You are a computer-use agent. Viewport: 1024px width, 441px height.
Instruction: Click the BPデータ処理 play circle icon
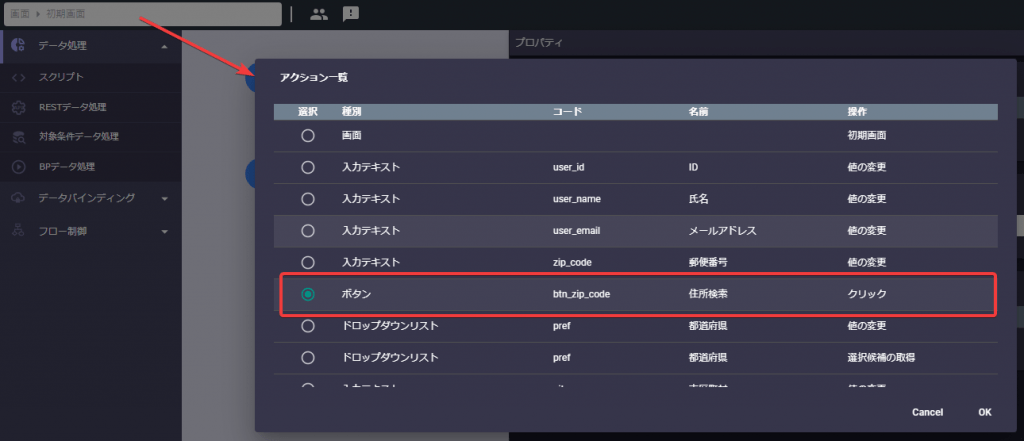[19, 167]
